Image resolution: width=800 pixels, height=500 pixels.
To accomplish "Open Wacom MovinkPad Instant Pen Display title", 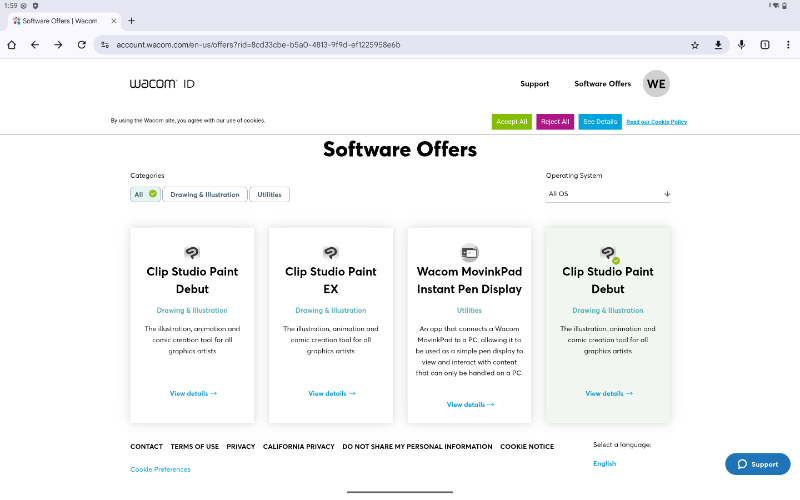I will [x=469, y=280].
